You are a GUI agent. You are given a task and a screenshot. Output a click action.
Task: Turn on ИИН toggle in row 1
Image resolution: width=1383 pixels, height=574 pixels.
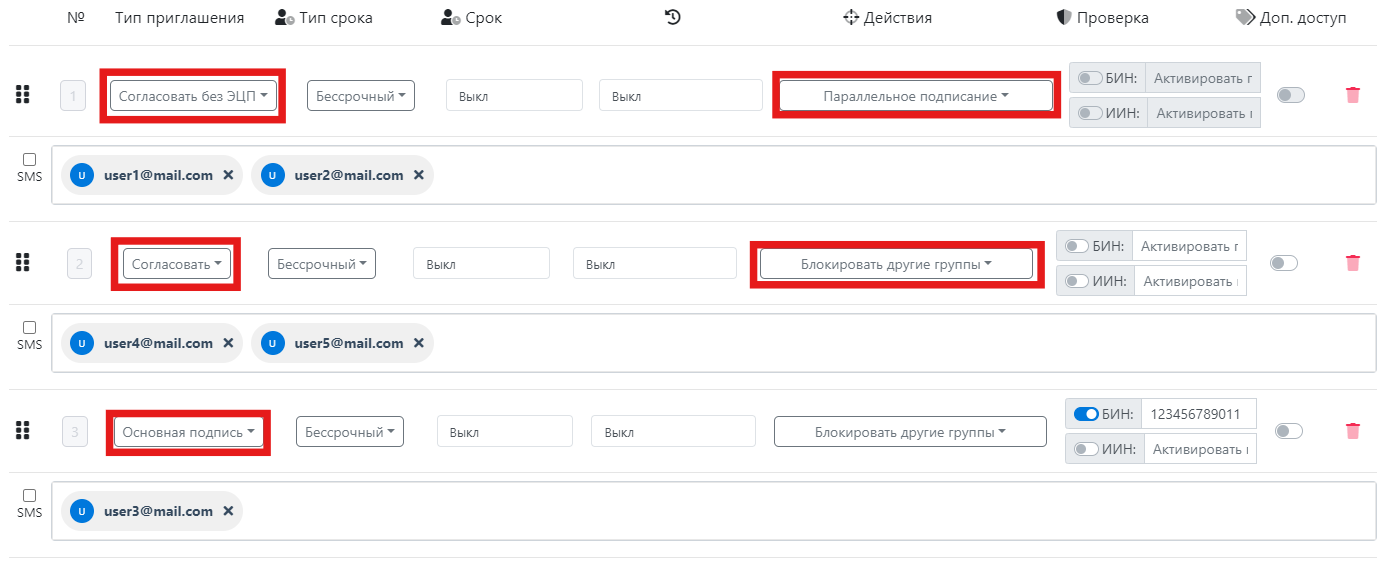[1090, 113]
